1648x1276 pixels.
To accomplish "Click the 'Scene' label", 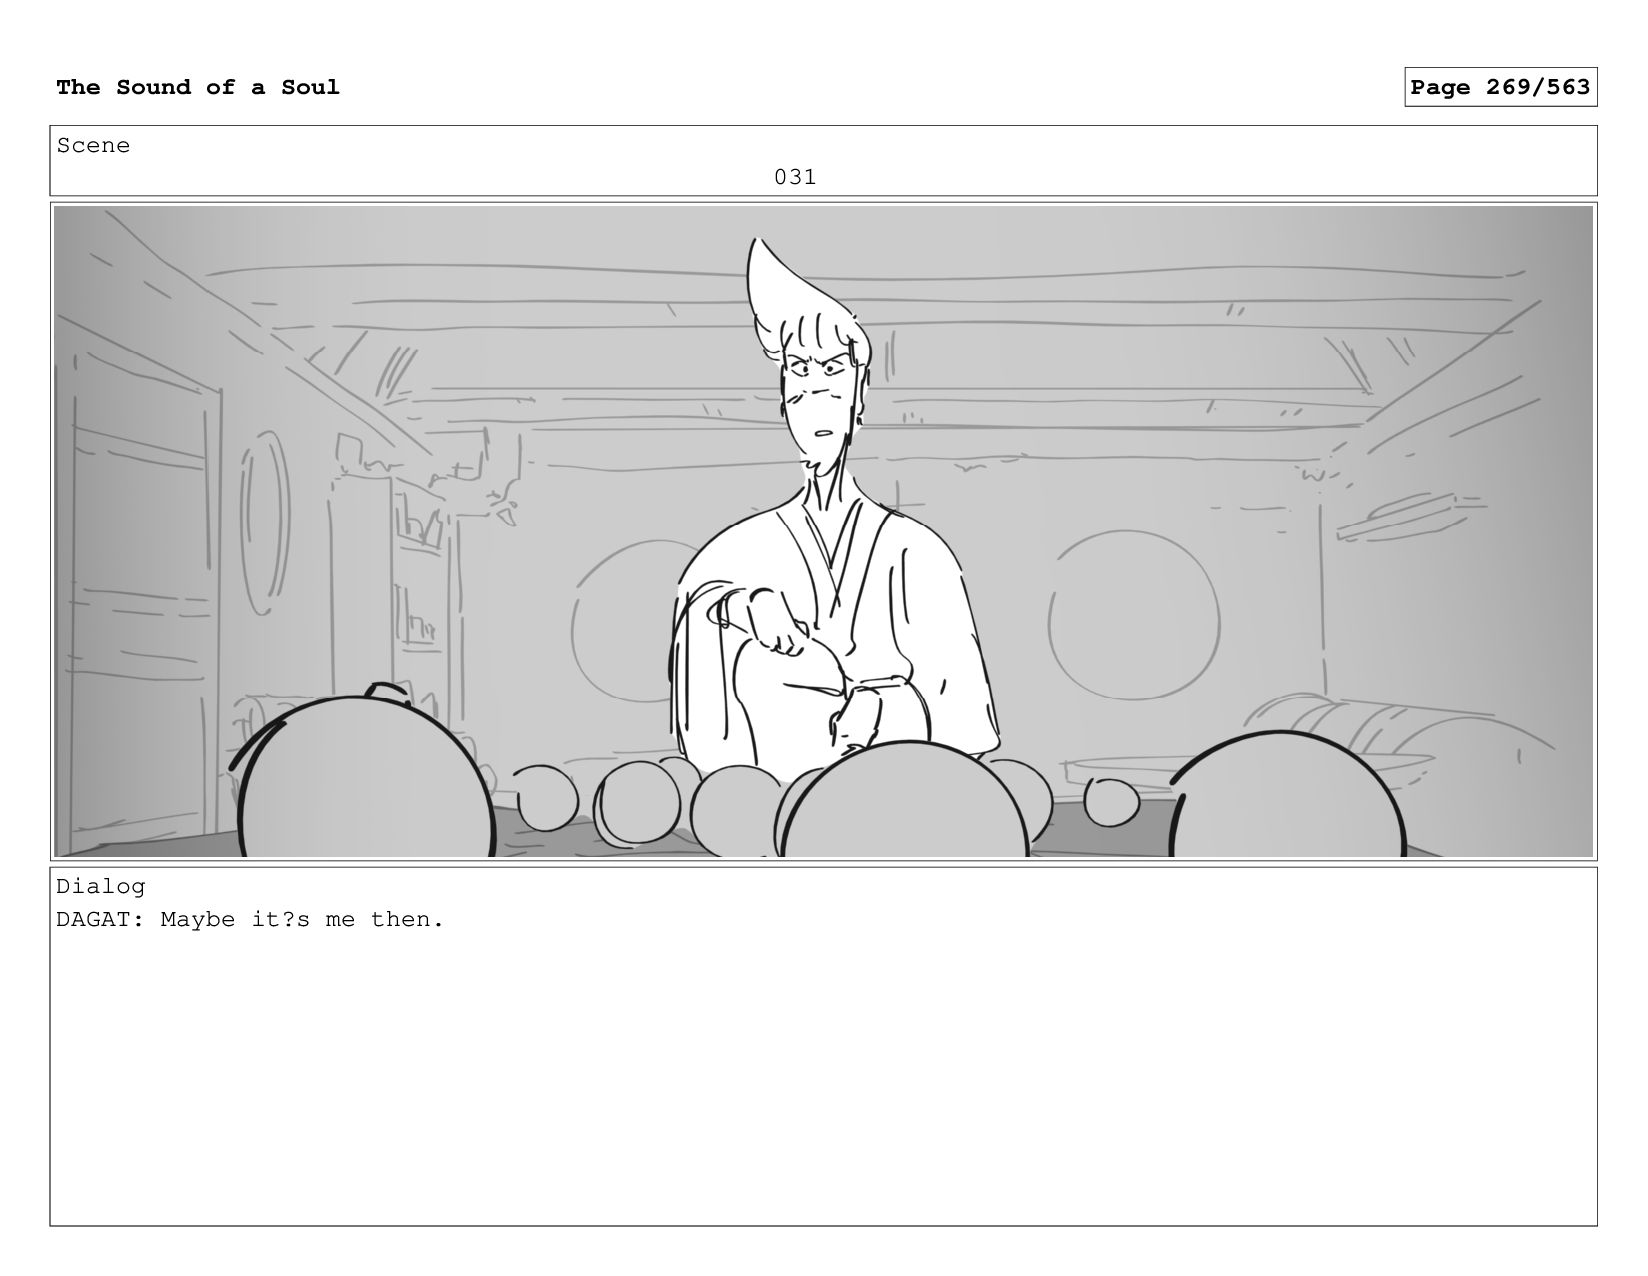I will (93, 145).
